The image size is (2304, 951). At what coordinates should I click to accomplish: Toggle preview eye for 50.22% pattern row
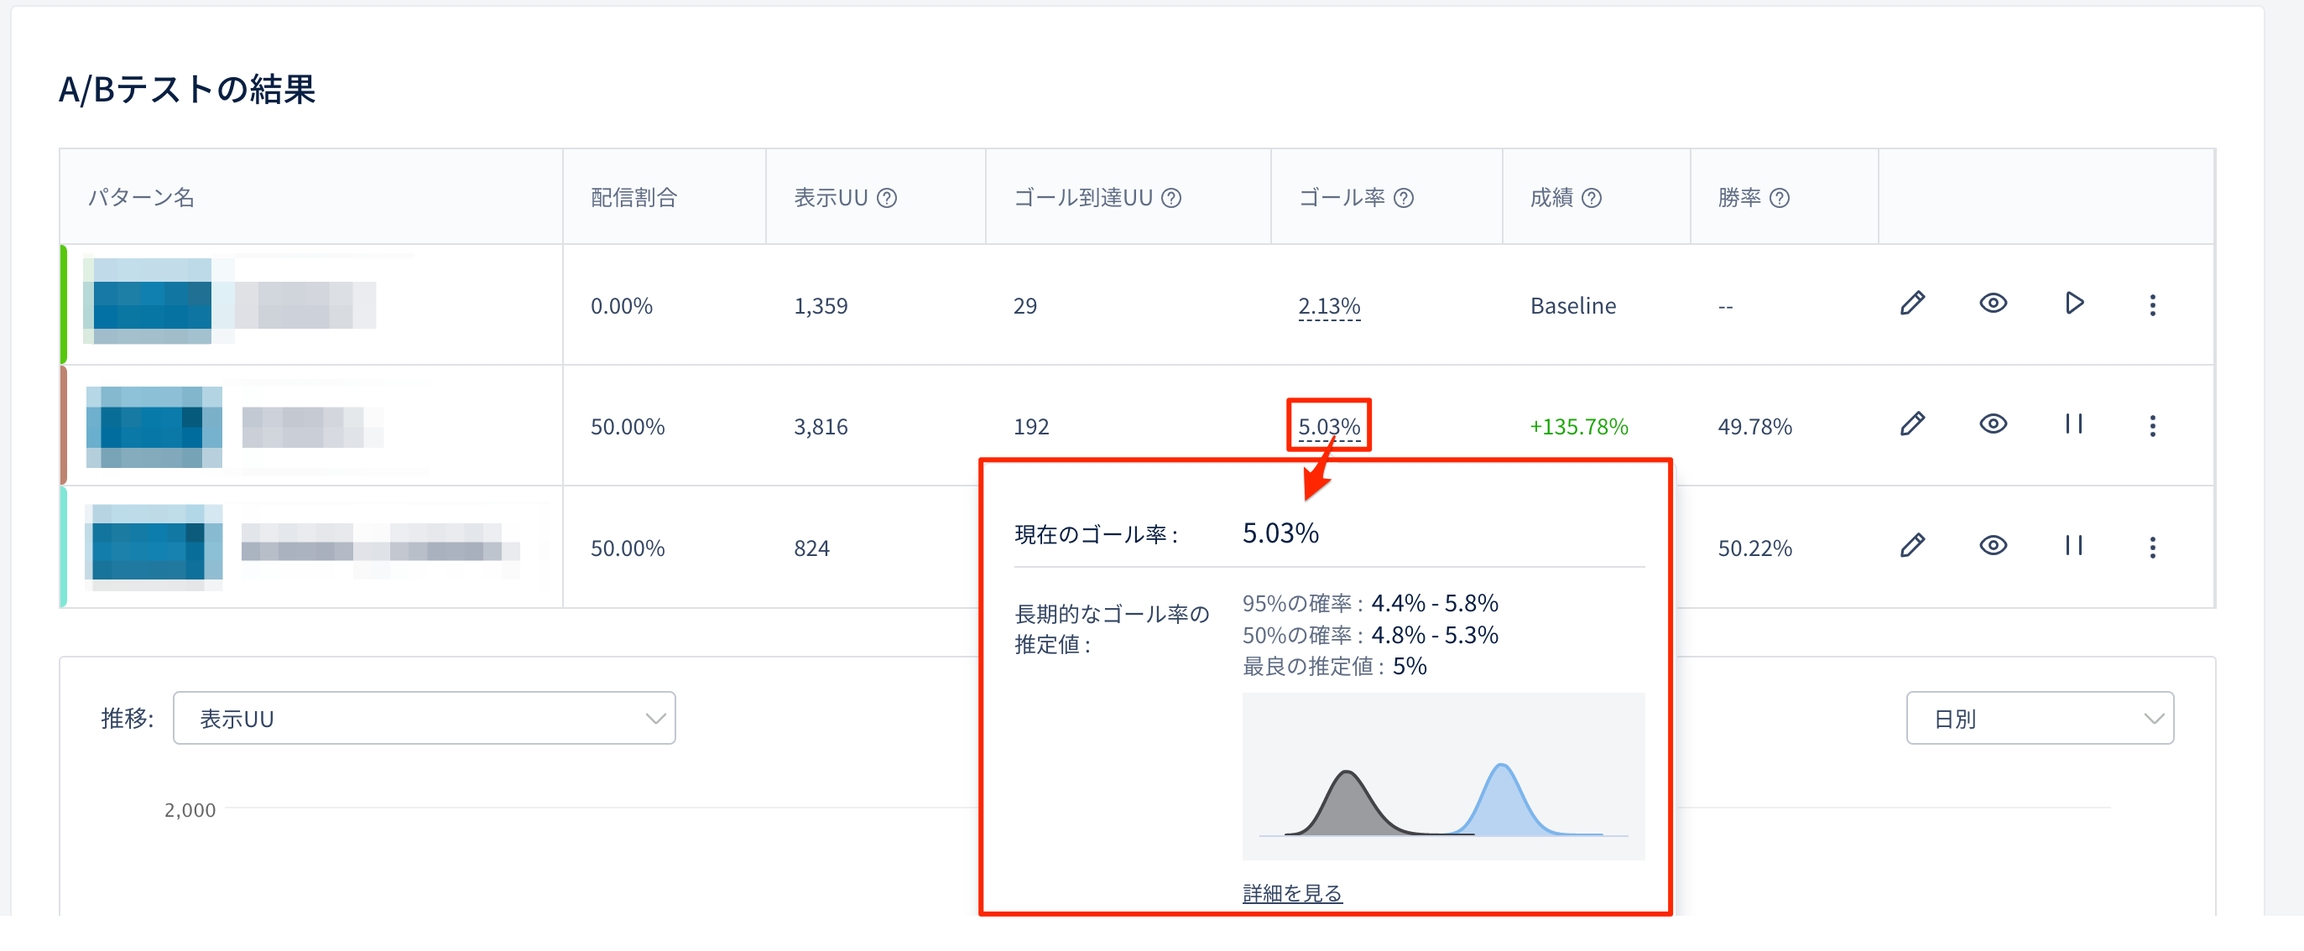pyautogui.click(x=1993, y=545)
